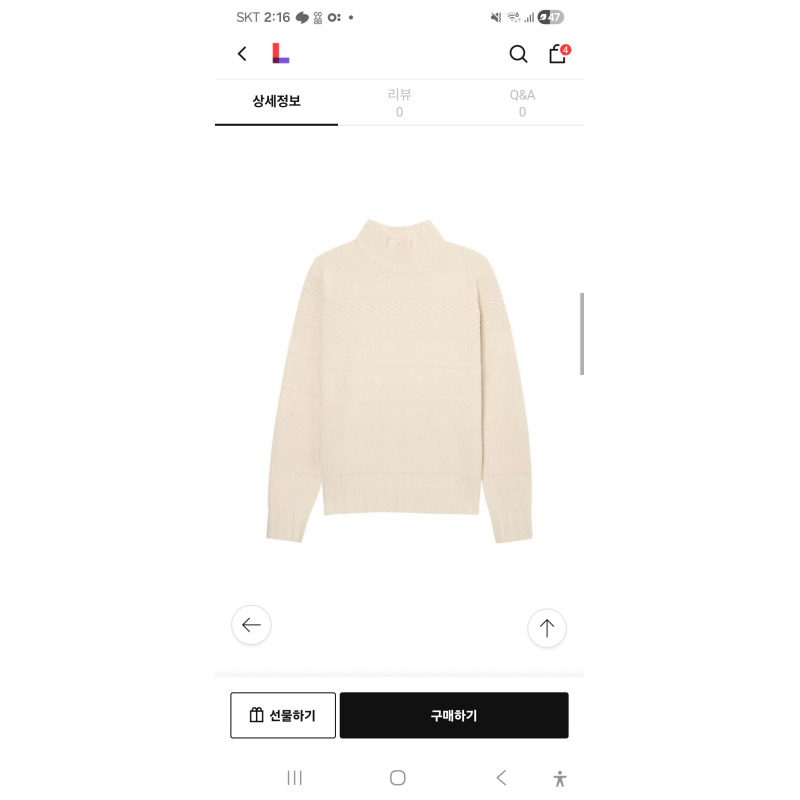Viewport: 800px width, 800px height.
Task: Switch to the 리뷰 tab
Action: (x=399, y=103)
